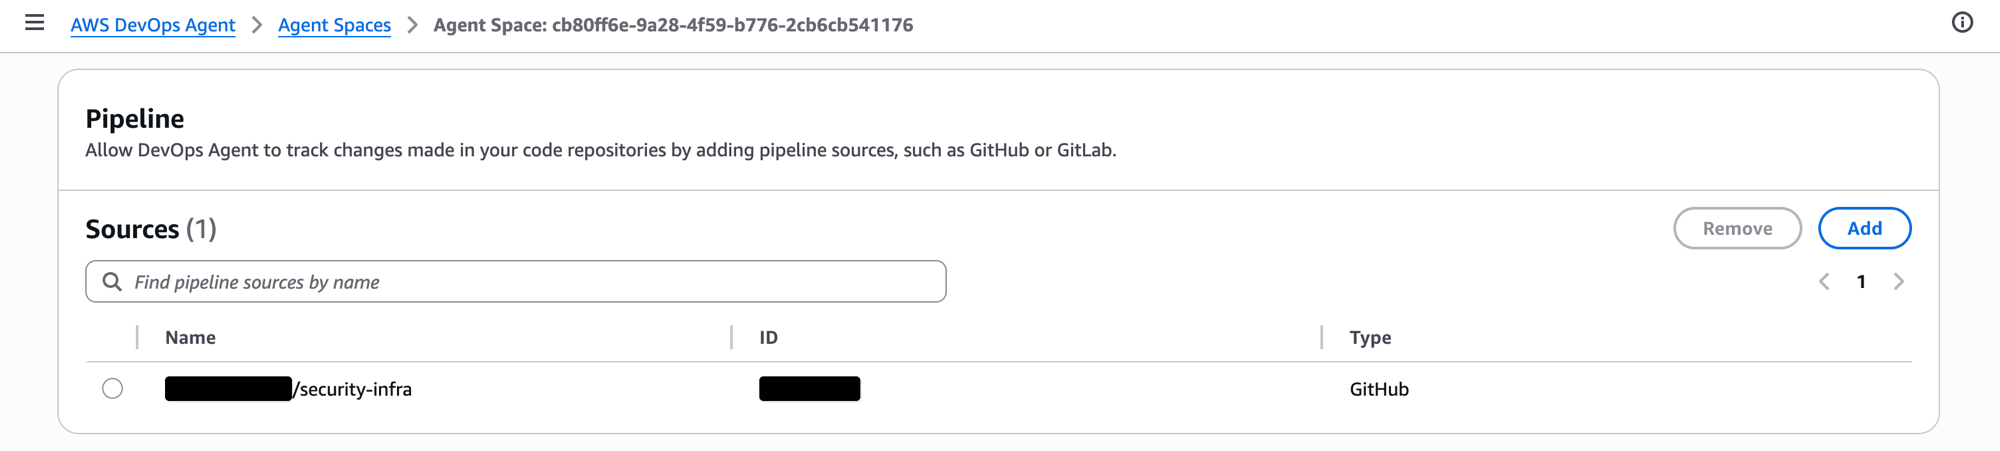
Task: Select the security-infra source radio button
Action: [x=113, y=389]
